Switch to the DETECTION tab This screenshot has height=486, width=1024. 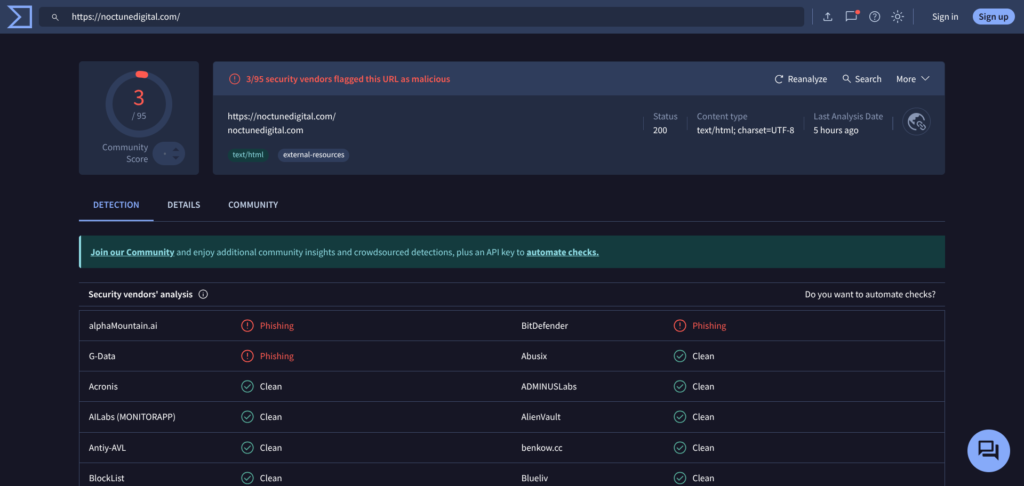116,205
